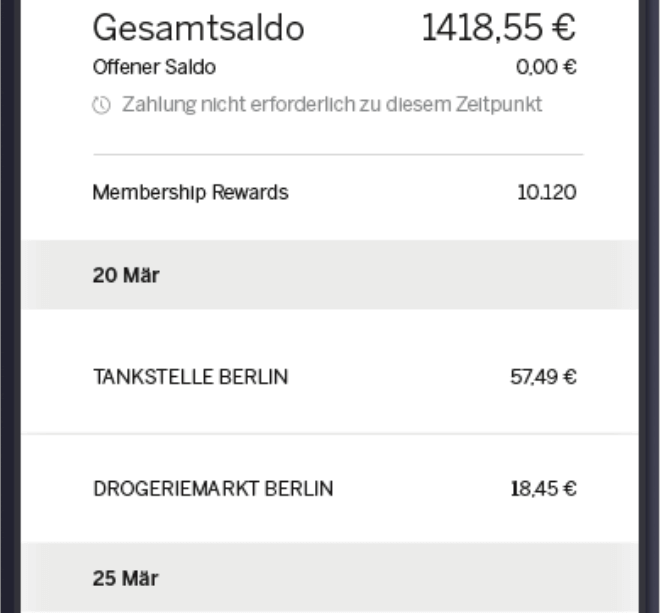Image resolution: width=660 pixels, height=613 pixels.
Task: Click empty space right of the 20 Mär header
Action: tap(400, 276)
